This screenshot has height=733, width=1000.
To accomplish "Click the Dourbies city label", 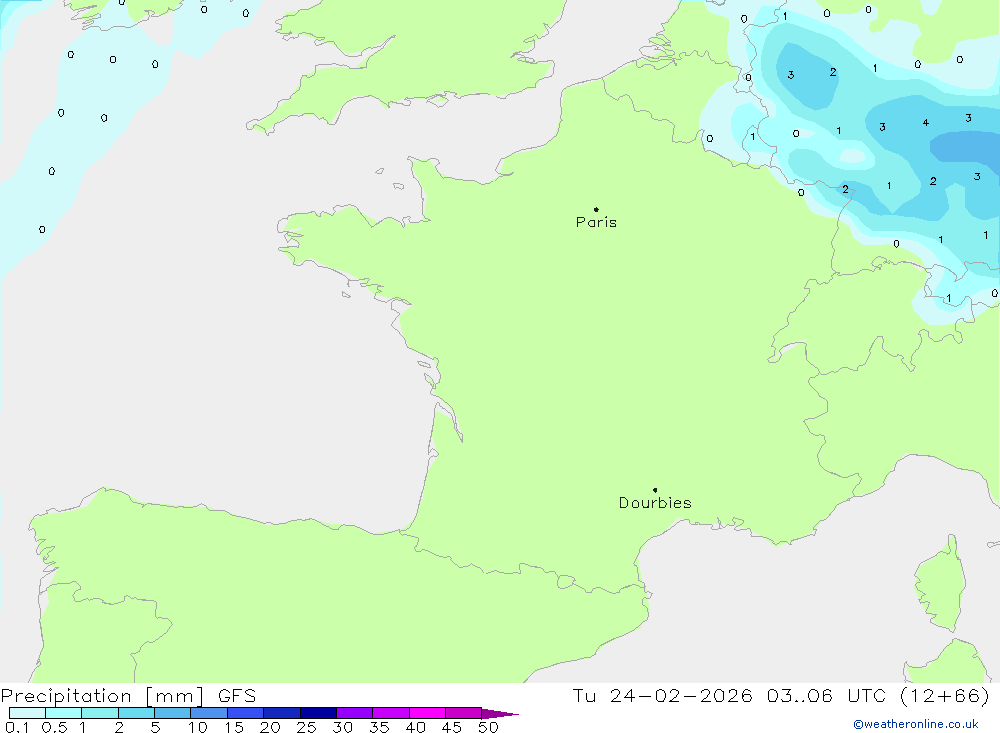I will point(655,503).
